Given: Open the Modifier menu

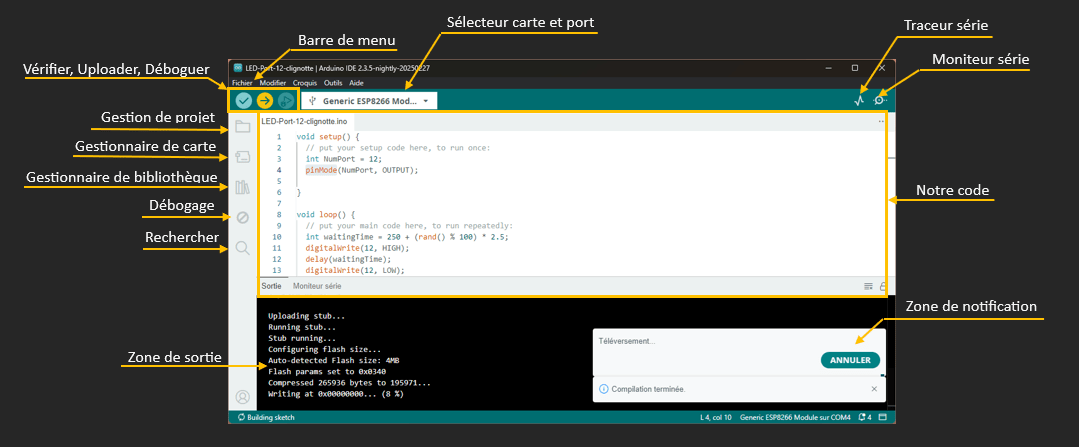Looking at the screenshot, I should [x=273, y=83].
